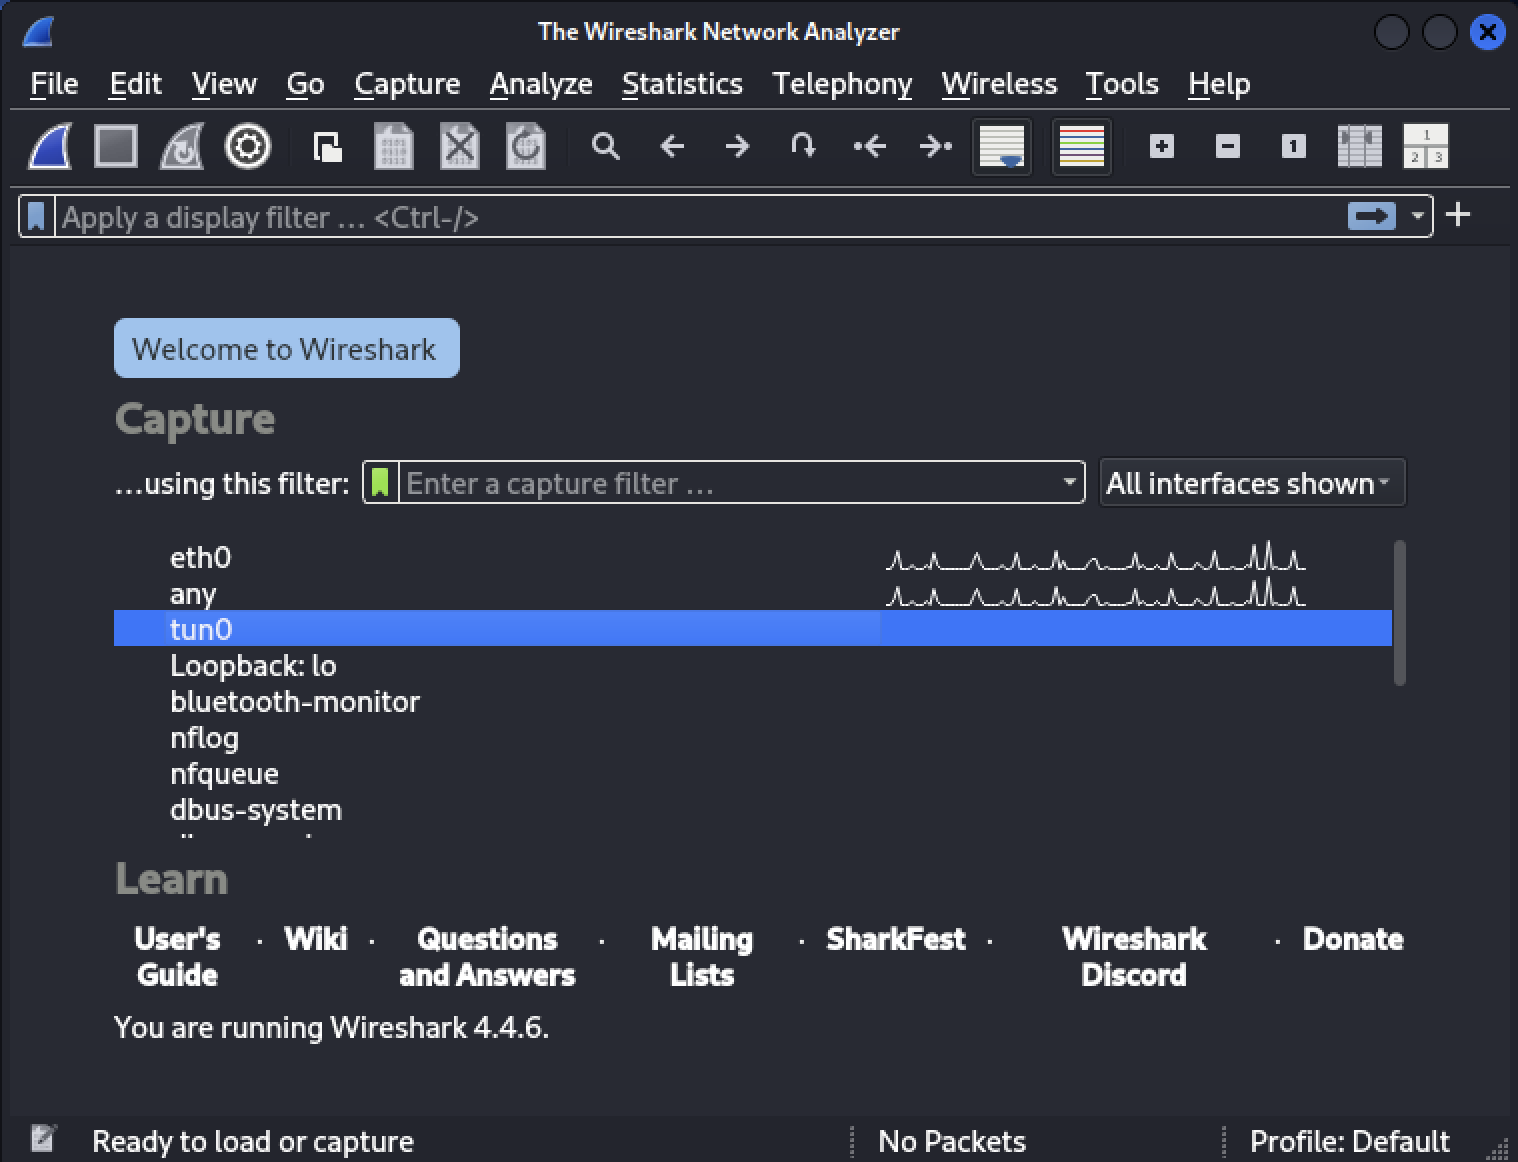Start capturing packets with shark fin icon
Screen dimensions: 1518x1162
click(x=50, y=147)
